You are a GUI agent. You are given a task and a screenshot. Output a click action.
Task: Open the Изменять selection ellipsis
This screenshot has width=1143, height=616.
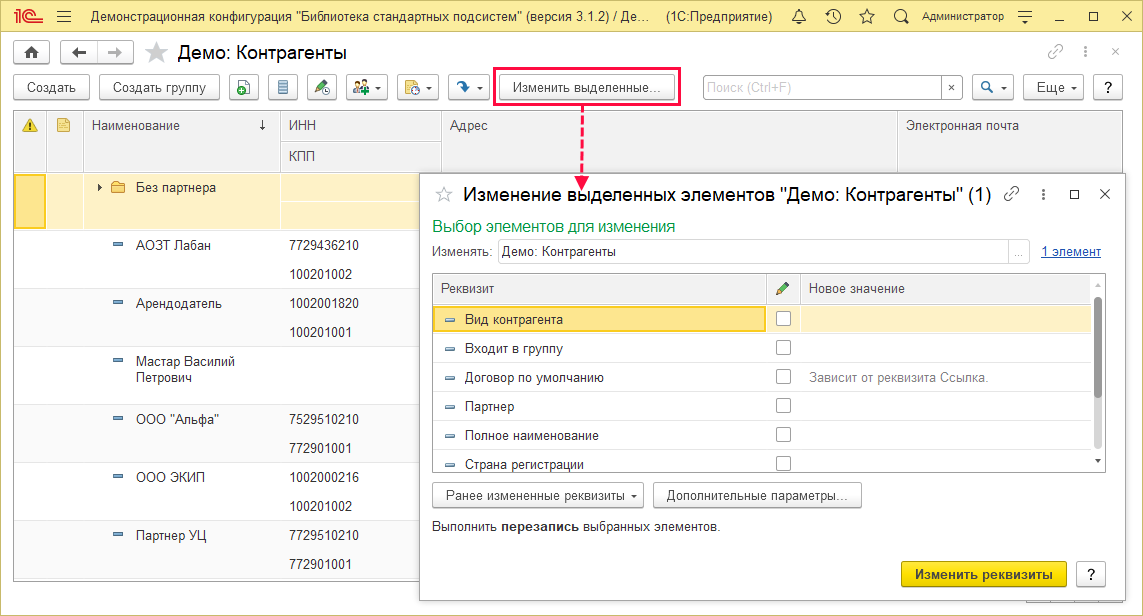(1018, 252)
